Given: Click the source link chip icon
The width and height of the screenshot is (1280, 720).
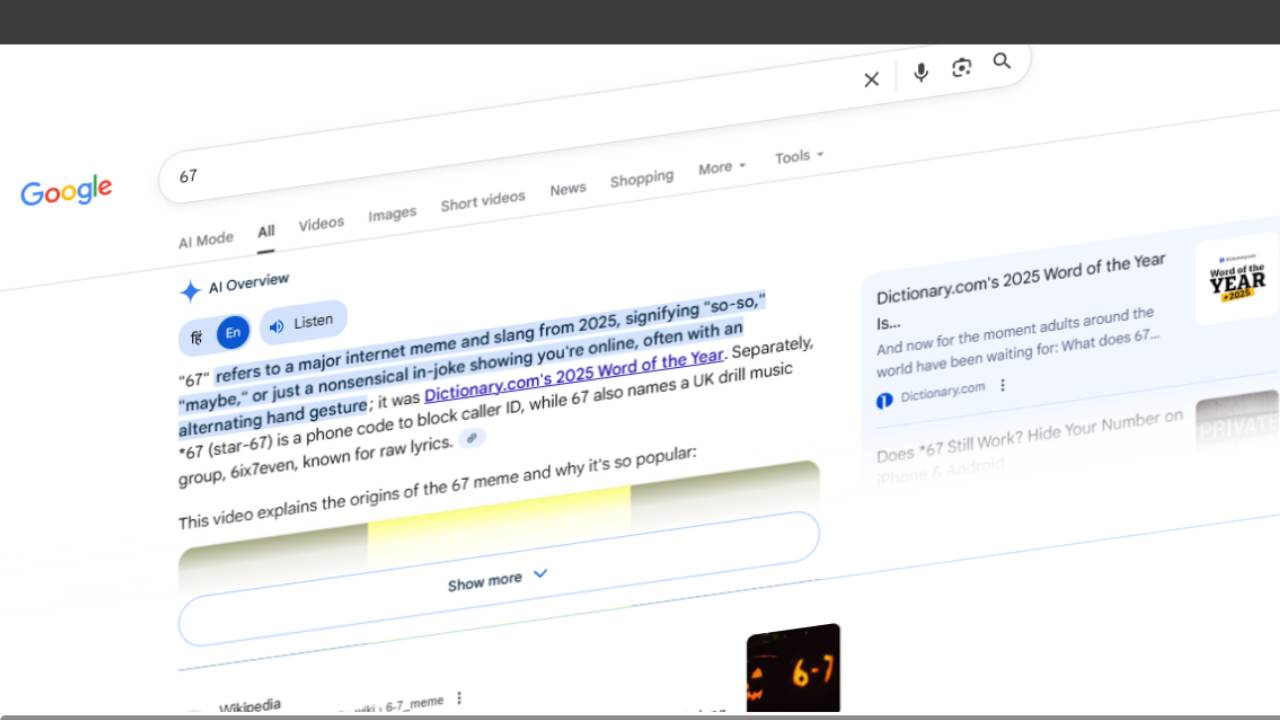Looking at the screenshot, I should (x=472, y=438).
